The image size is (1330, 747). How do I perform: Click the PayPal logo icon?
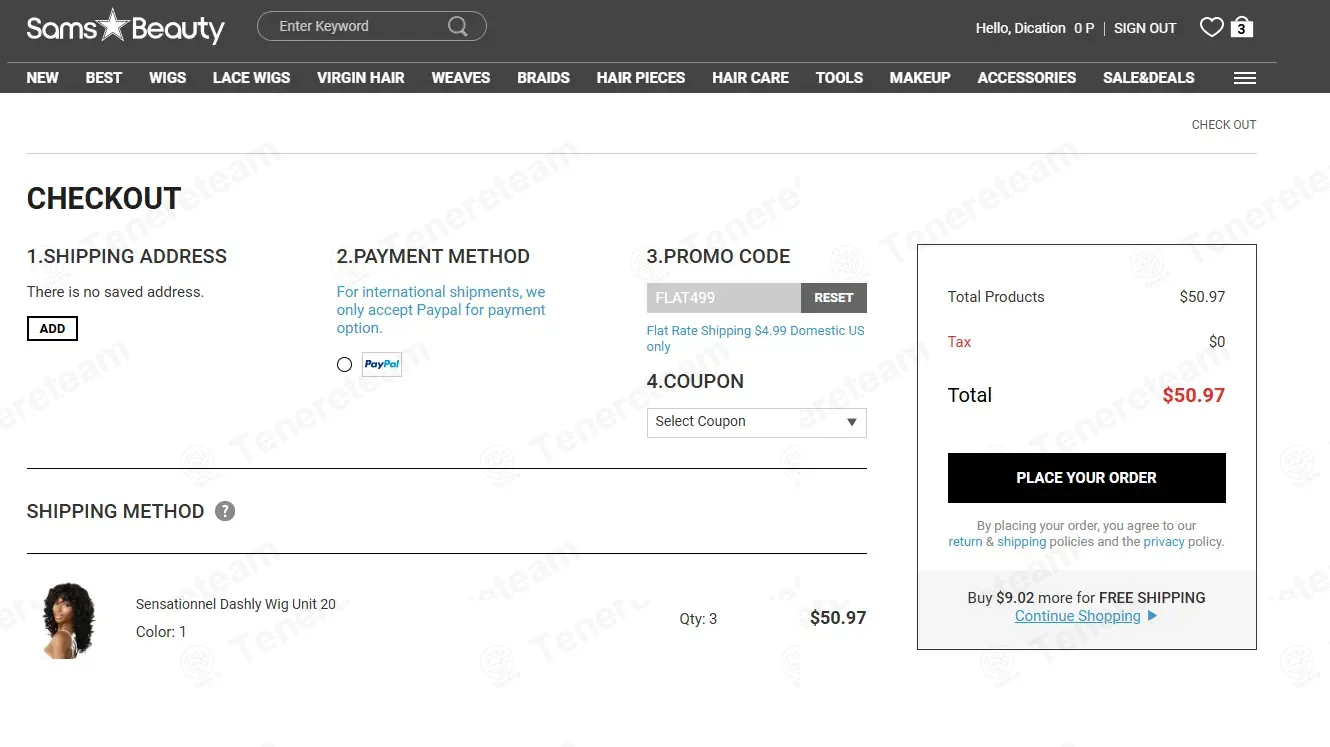[382, 365]
